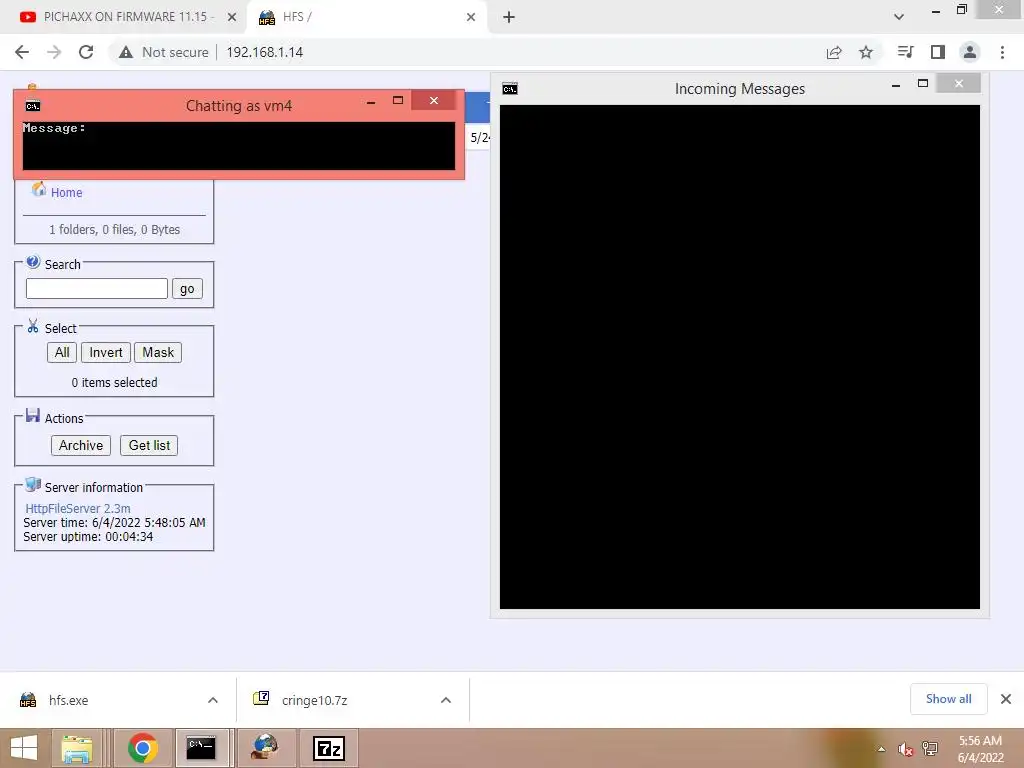Image resolution: width=1024 pixels, height=768 pixels.
Task: Go forward to next page
Action: (54, 52)
